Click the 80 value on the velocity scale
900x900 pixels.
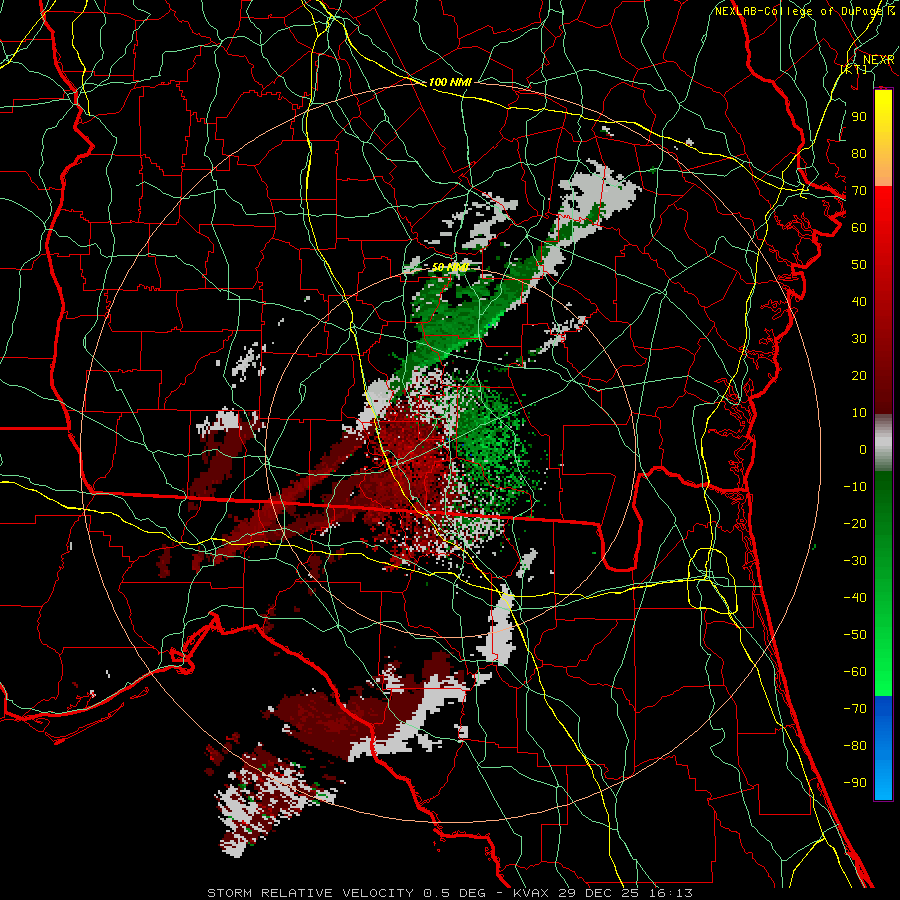[859, 153]
